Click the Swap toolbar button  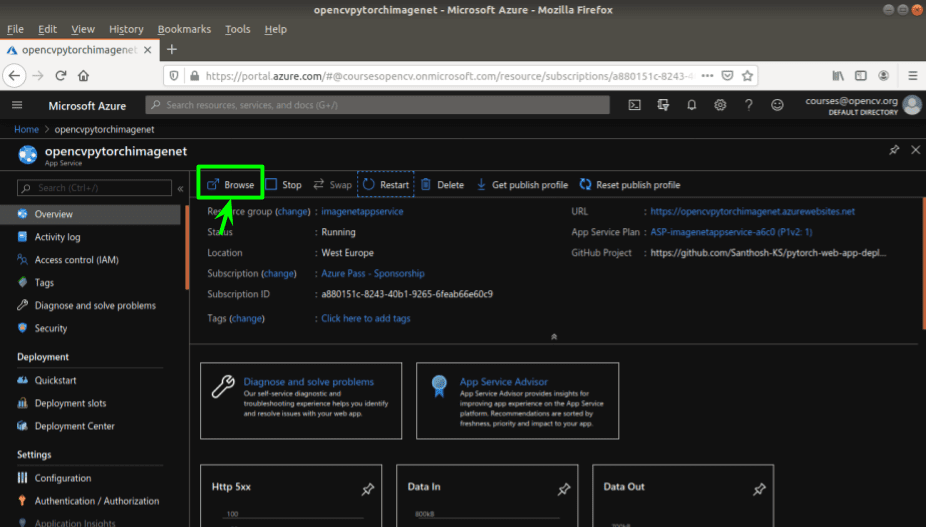point(332,185)
